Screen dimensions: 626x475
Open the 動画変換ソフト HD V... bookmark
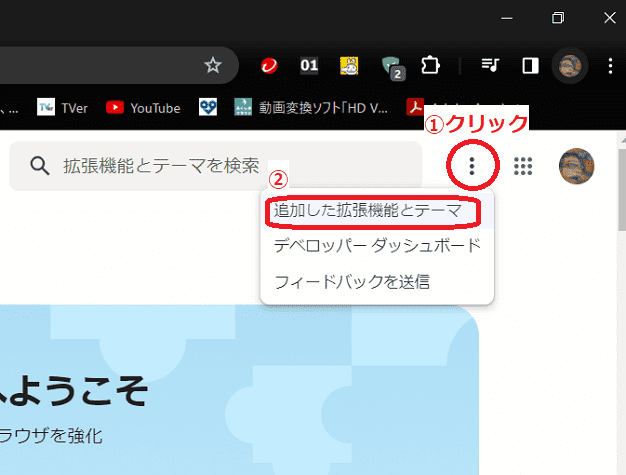click(311, 107)
